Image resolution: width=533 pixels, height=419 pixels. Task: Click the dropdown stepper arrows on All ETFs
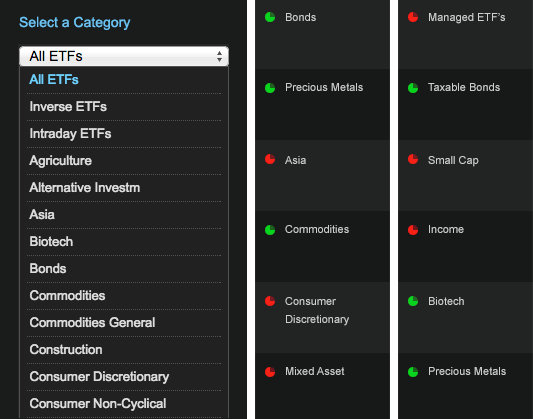(x=219, y=56)
